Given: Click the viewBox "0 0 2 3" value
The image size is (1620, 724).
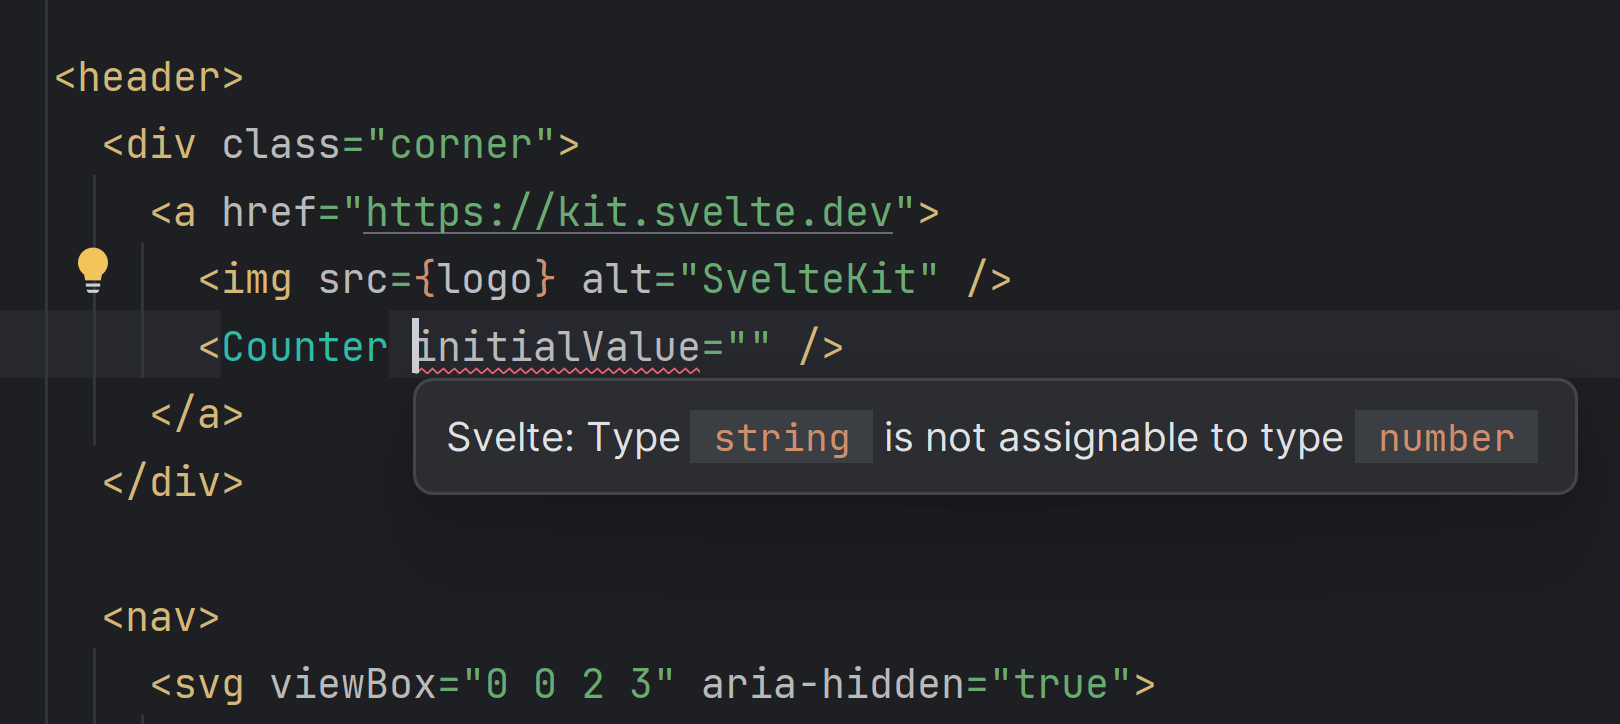Looking at the screenshot, I should (569, 685).
